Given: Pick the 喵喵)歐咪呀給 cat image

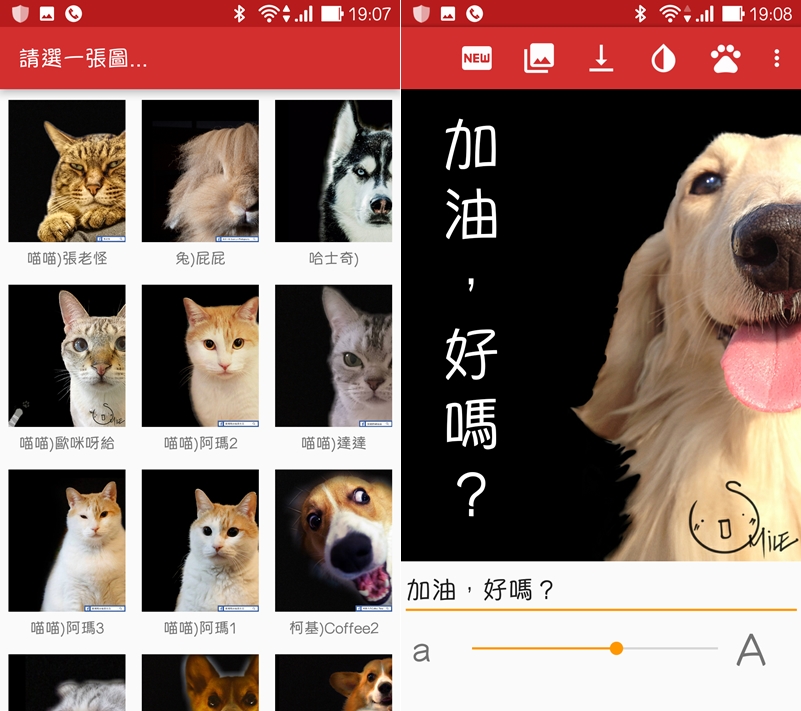Looking at the screenshot, I should [x=67, y=356].
